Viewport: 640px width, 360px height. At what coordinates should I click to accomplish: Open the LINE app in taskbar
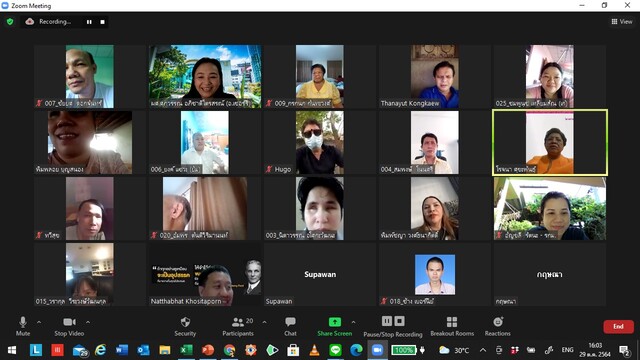[336, 350]
